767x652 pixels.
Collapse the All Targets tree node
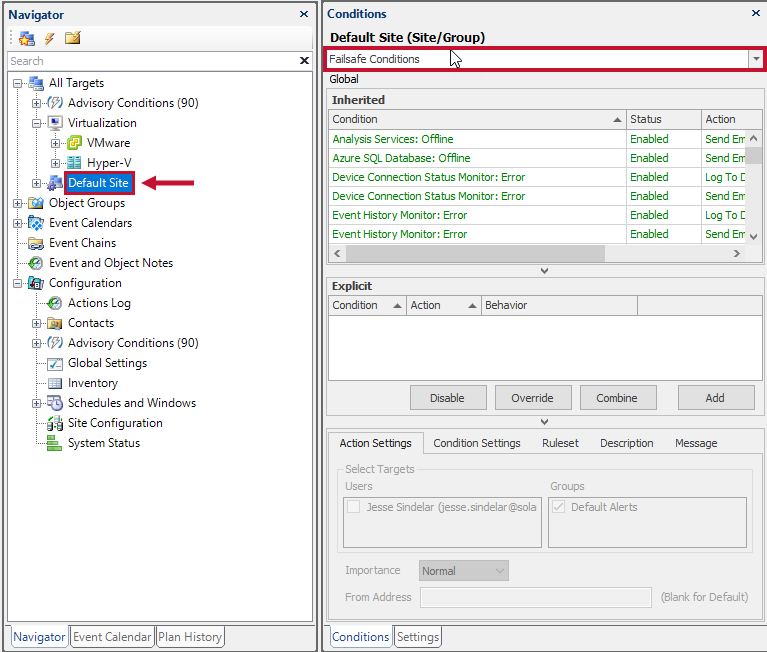(x=18, y=84)
